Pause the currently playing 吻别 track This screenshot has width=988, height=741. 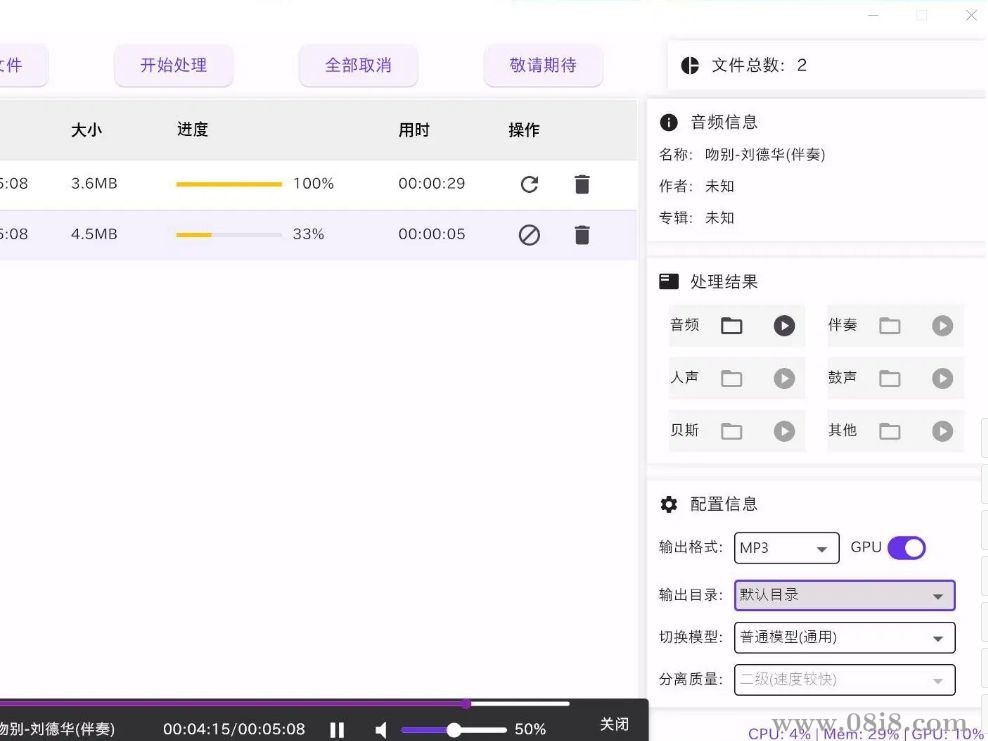[337, 730]
